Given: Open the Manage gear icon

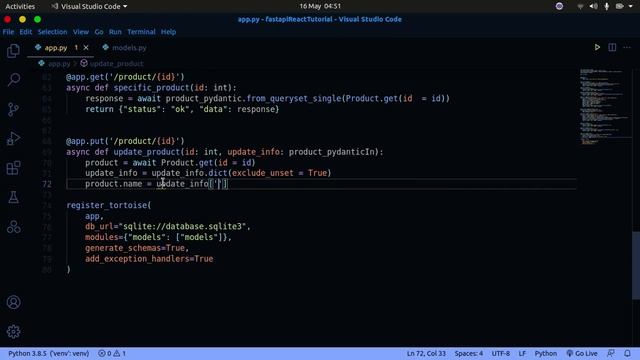Looking at the screenshot, I should (13, 331).
